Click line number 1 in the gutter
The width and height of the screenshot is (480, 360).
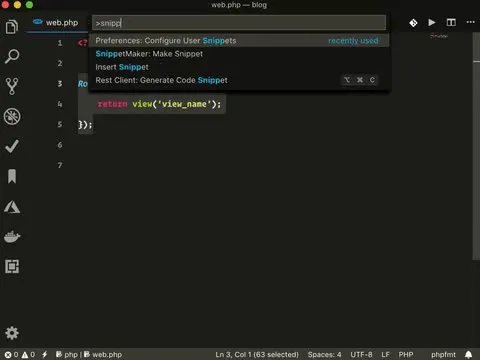tap(60, 43)
